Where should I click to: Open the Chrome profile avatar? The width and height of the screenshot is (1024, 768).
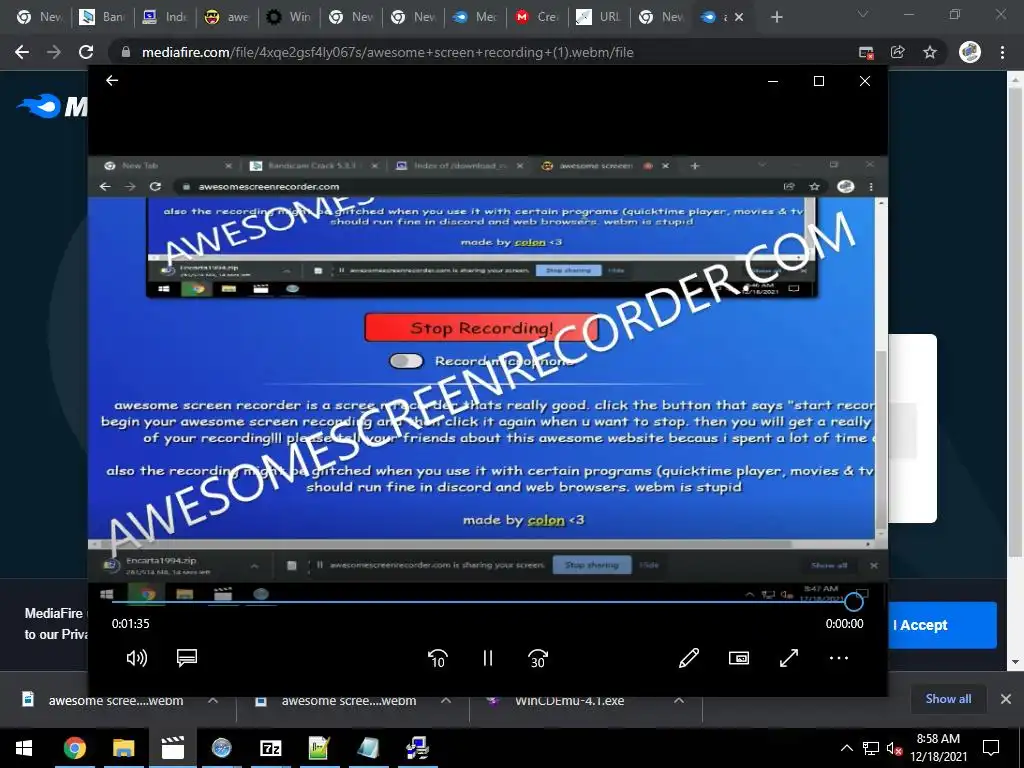tap(970, 52)
